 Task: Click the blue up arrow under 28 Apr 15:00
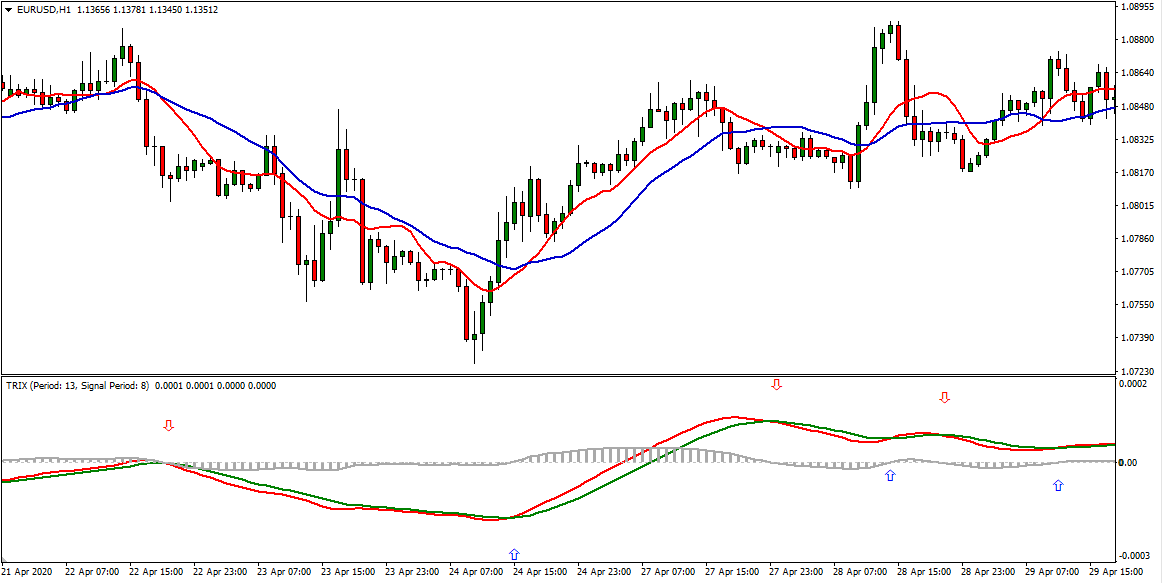coord(888,477)
